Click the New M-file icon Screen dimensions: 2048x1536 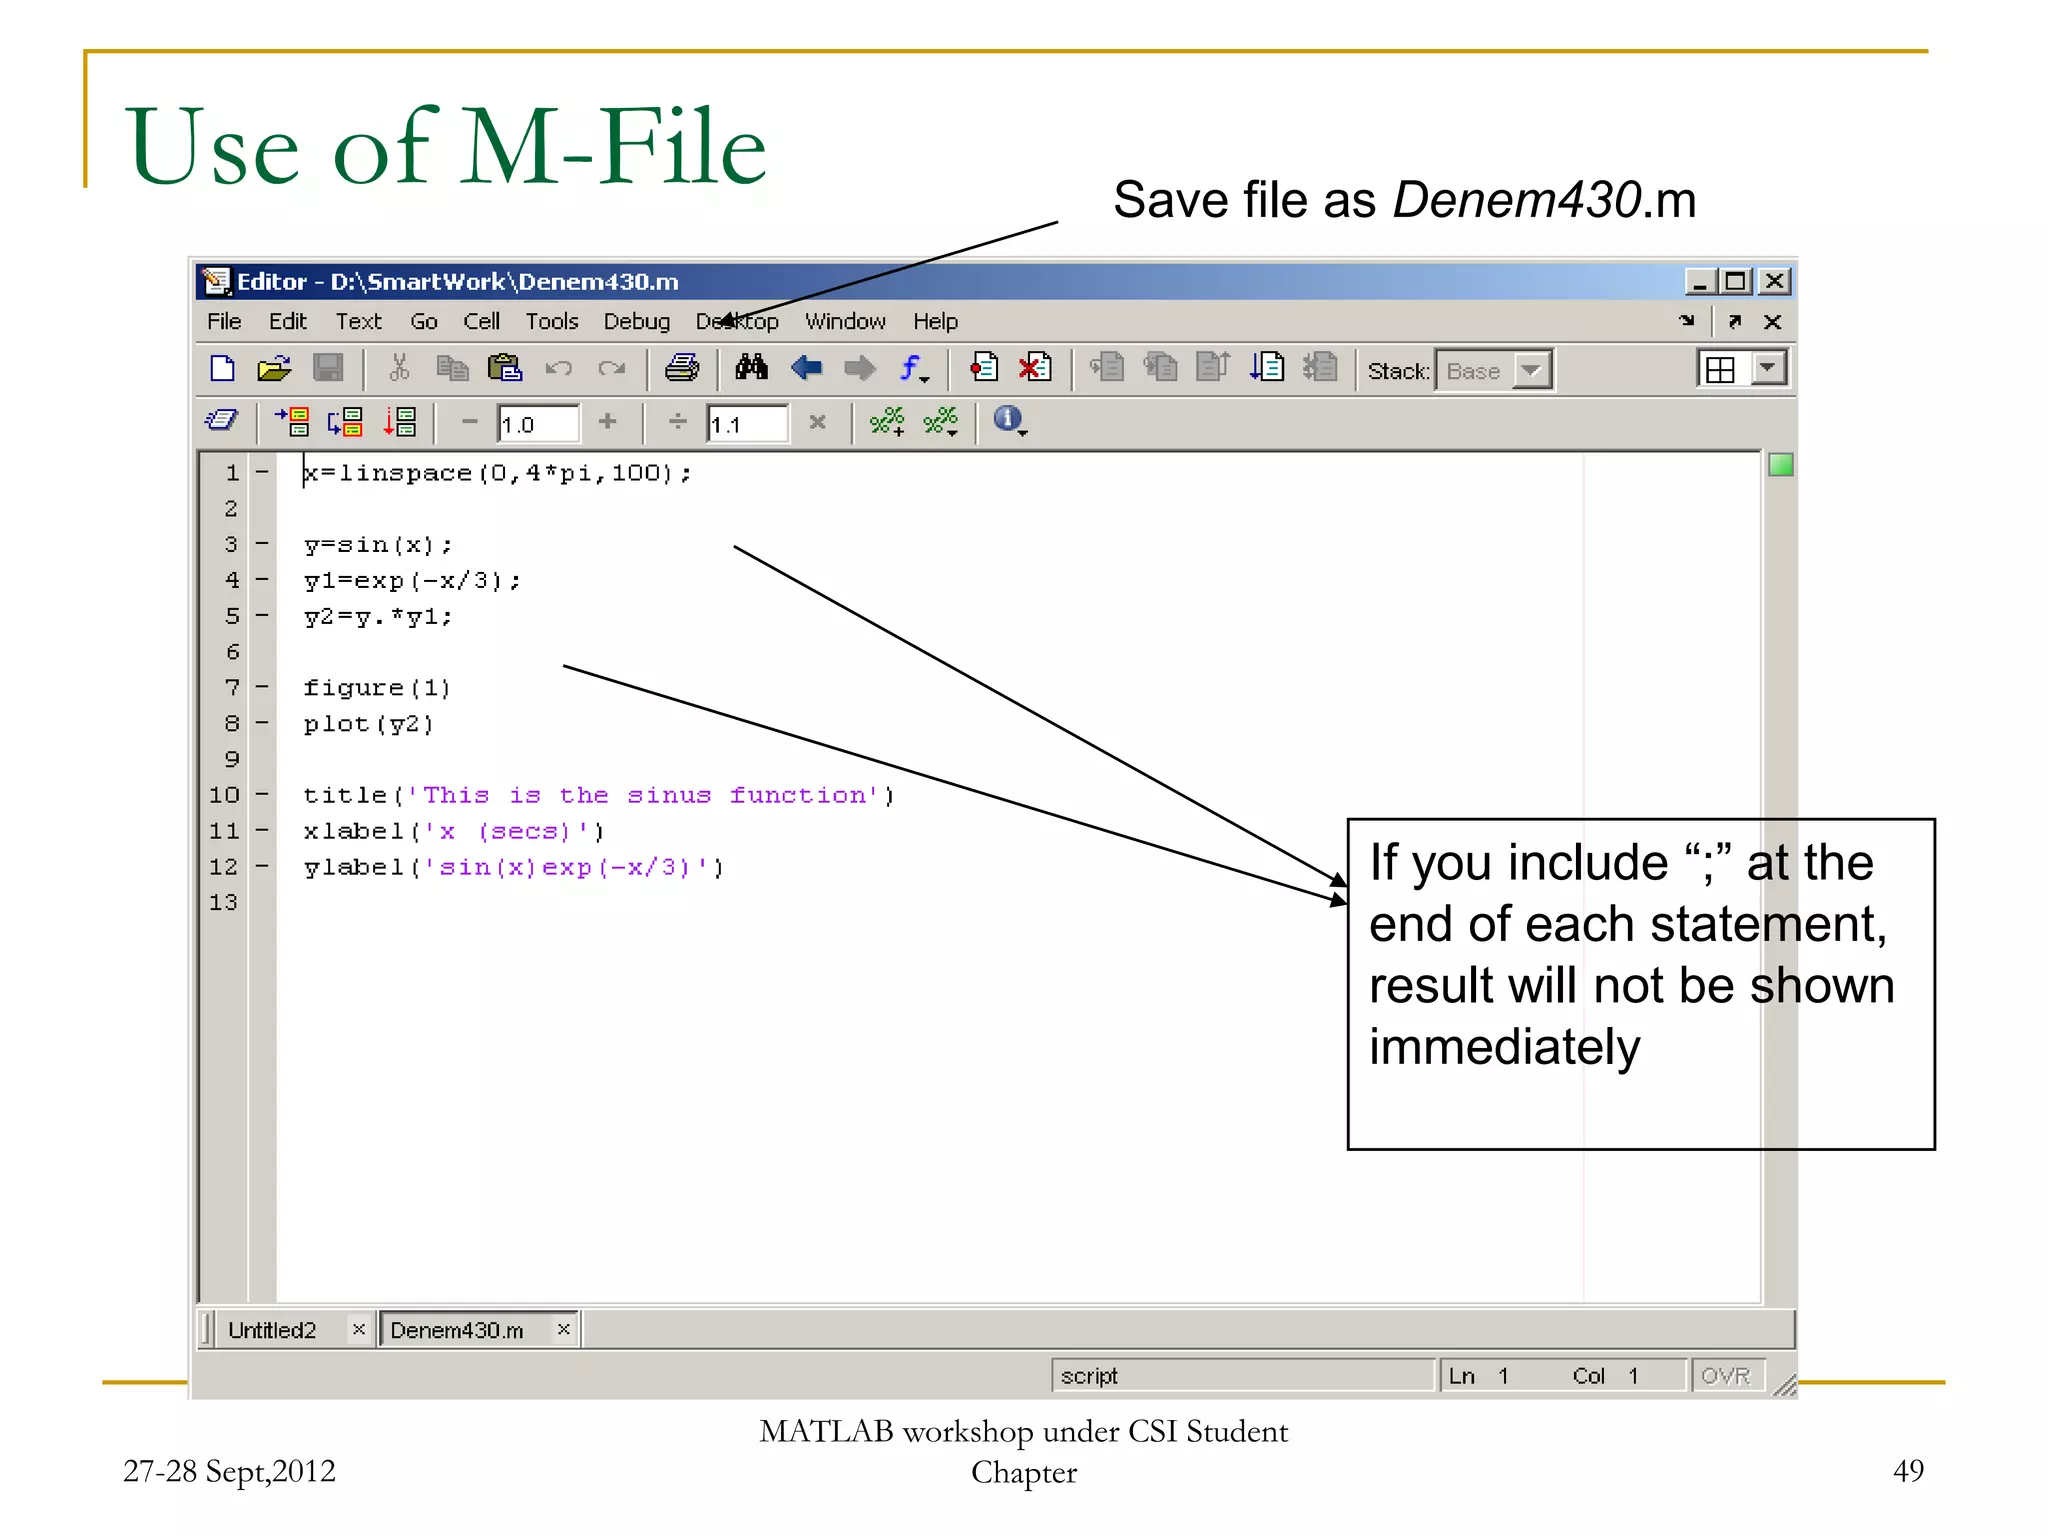(222, 369)
